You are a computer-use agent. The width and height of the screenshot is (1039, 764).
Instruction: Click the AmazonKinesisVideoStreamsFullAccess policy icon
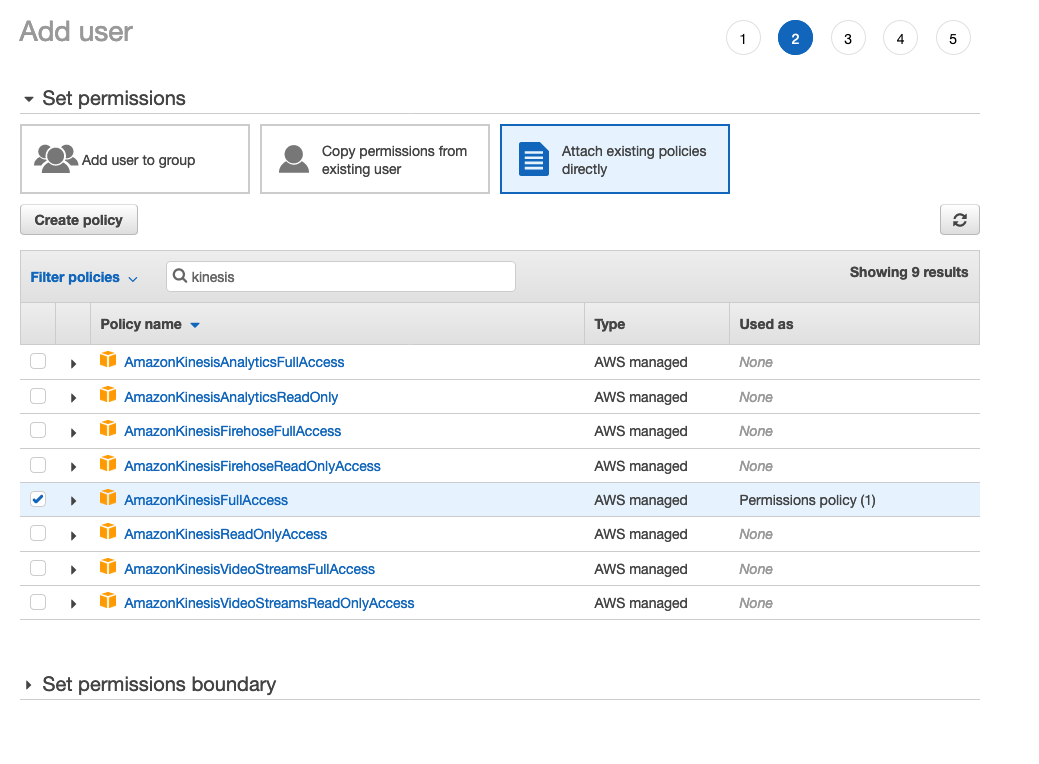(x=108, y=567)
